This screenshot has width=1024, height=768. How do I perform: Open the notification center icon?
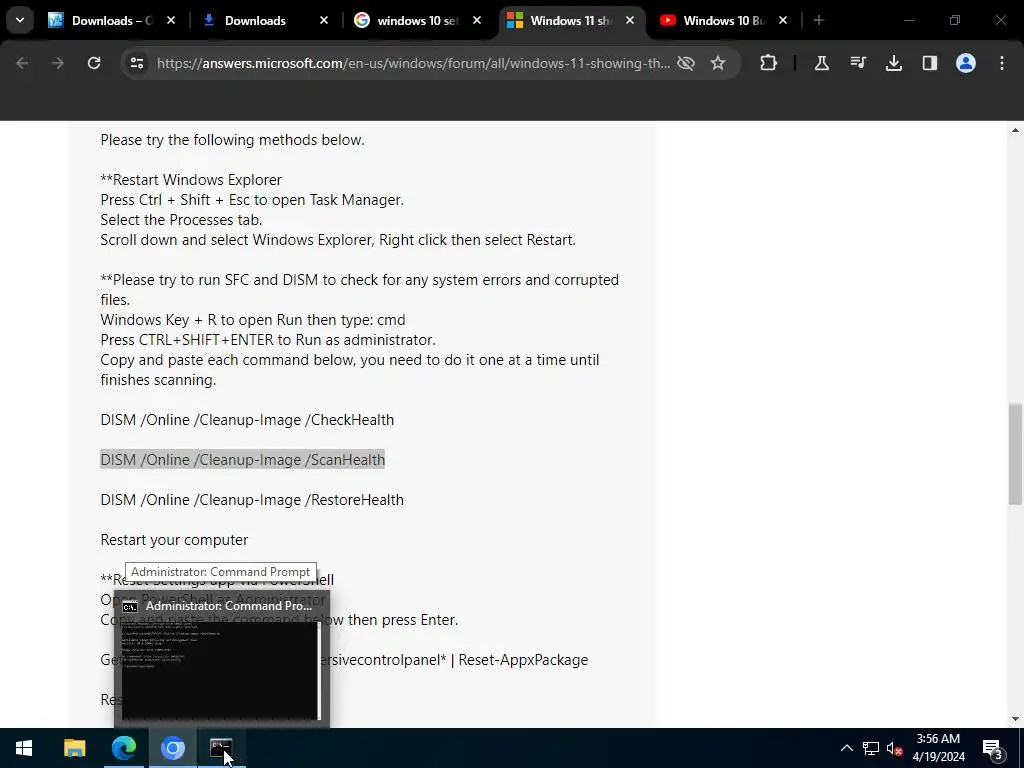click(x=994, y=748)
